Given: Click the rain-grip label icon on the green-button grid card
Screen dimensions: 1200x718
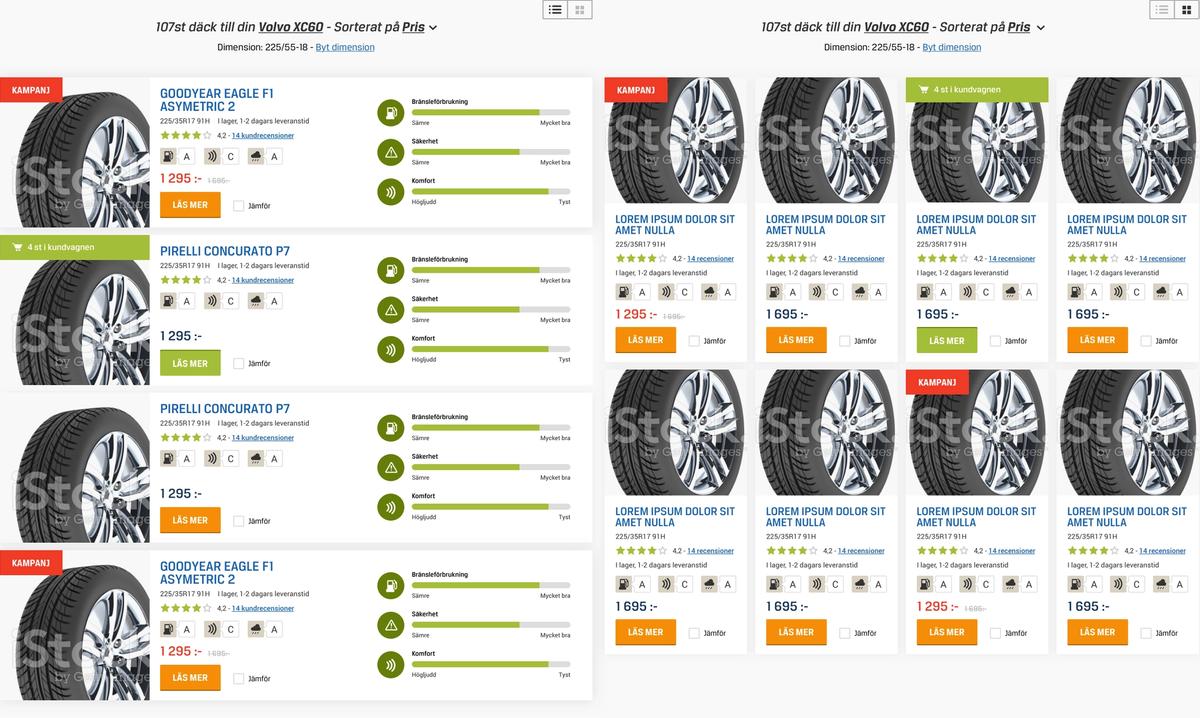Looking at the screenshot, I should click(1011, 292).
